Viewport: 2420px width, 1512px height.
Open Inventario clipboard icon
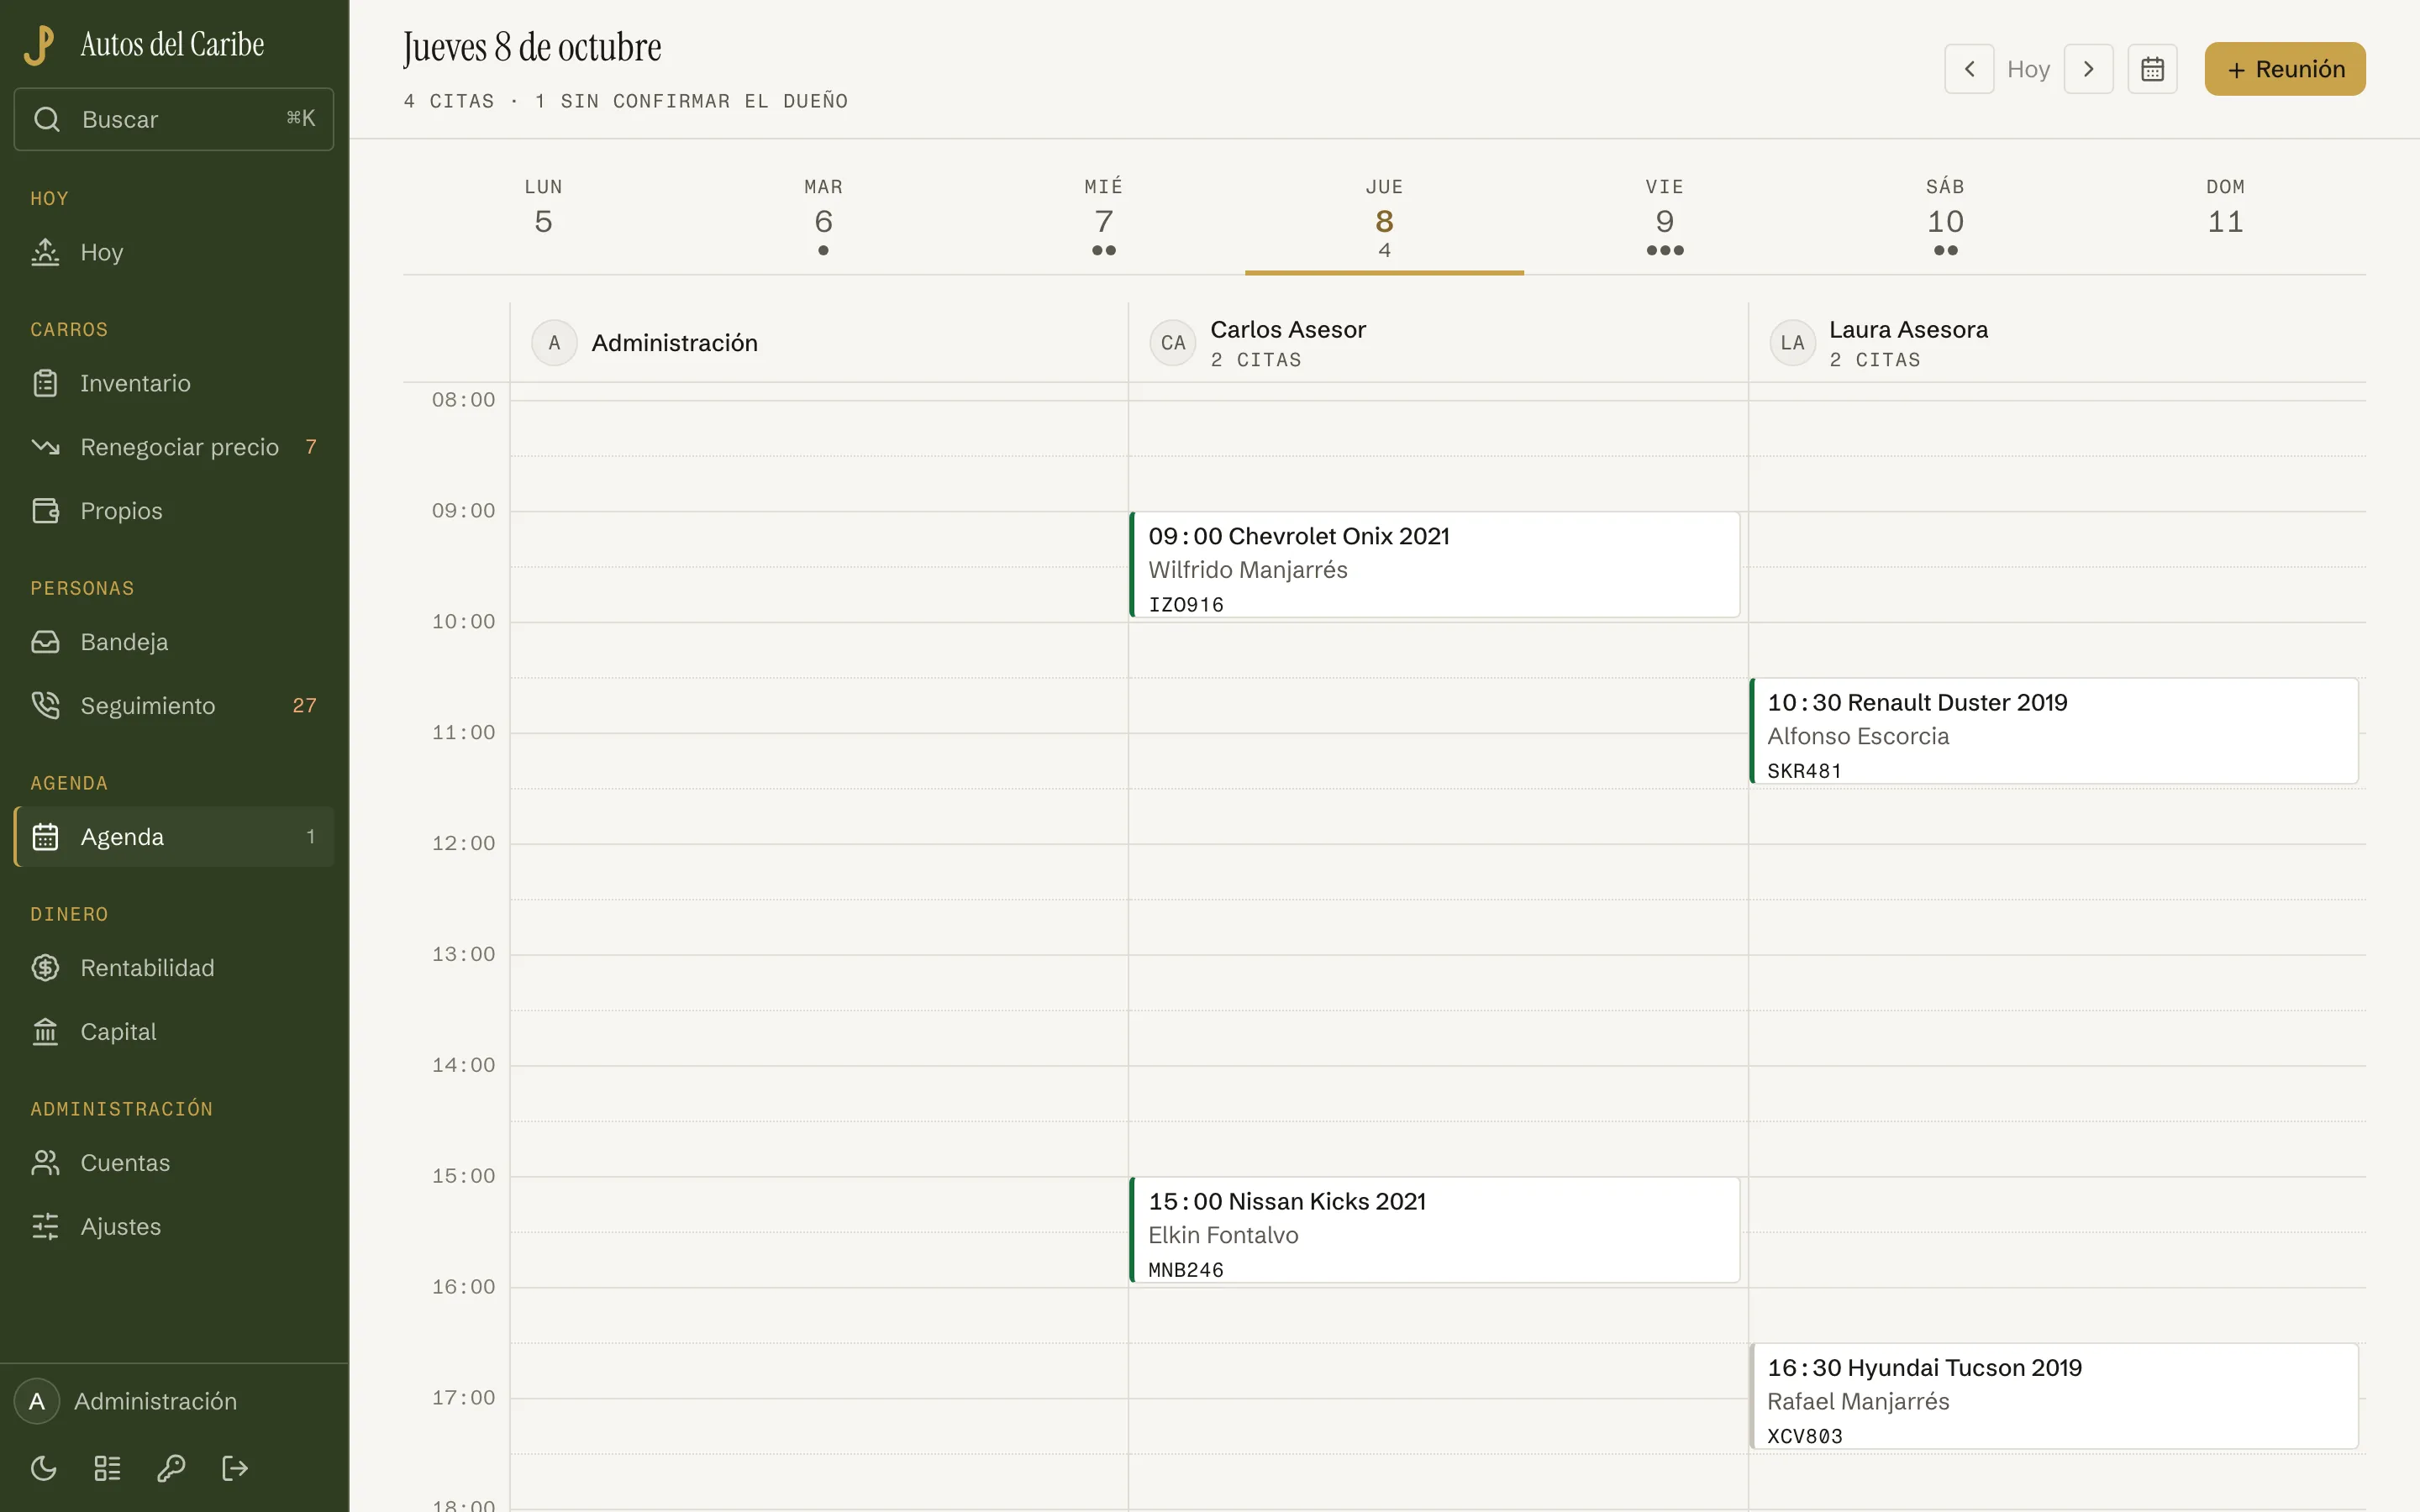(45, 383)
